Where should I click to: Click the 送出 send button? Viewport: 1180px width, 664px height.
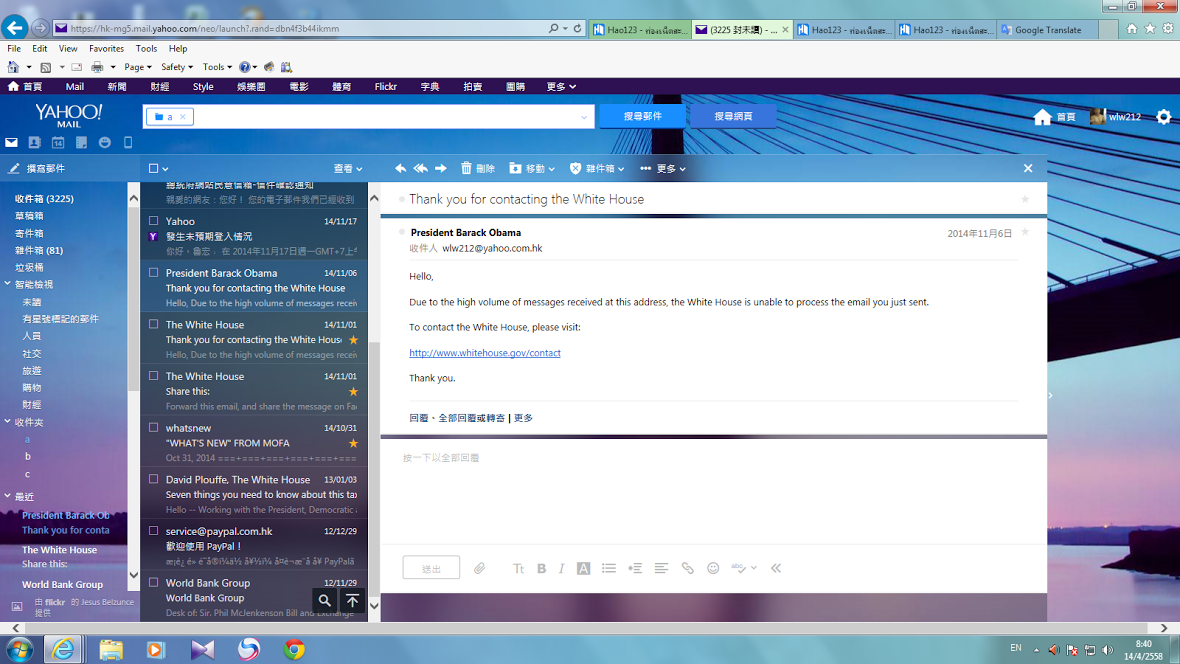point(431,568)
